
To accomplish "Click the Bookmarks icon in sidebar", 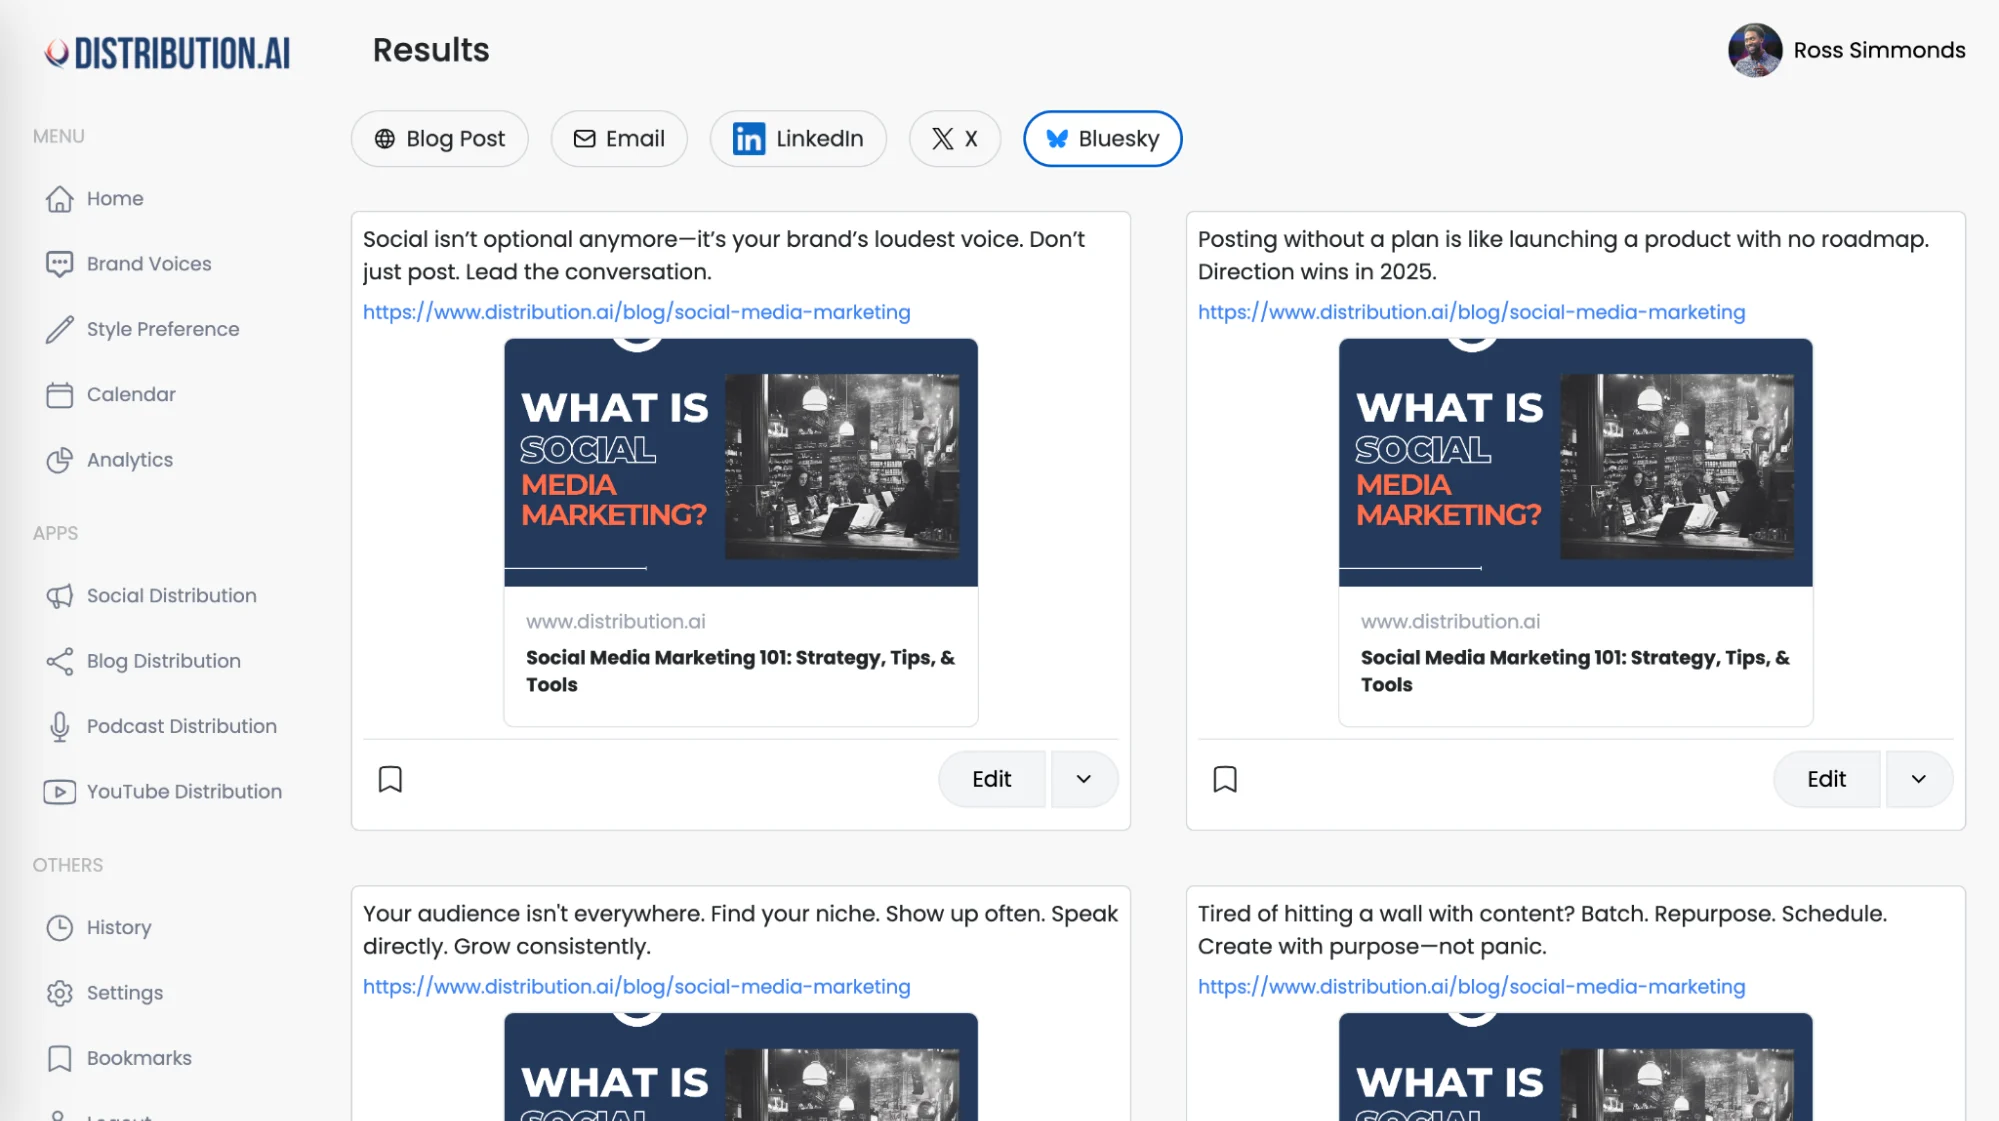I will point(60,1058).
